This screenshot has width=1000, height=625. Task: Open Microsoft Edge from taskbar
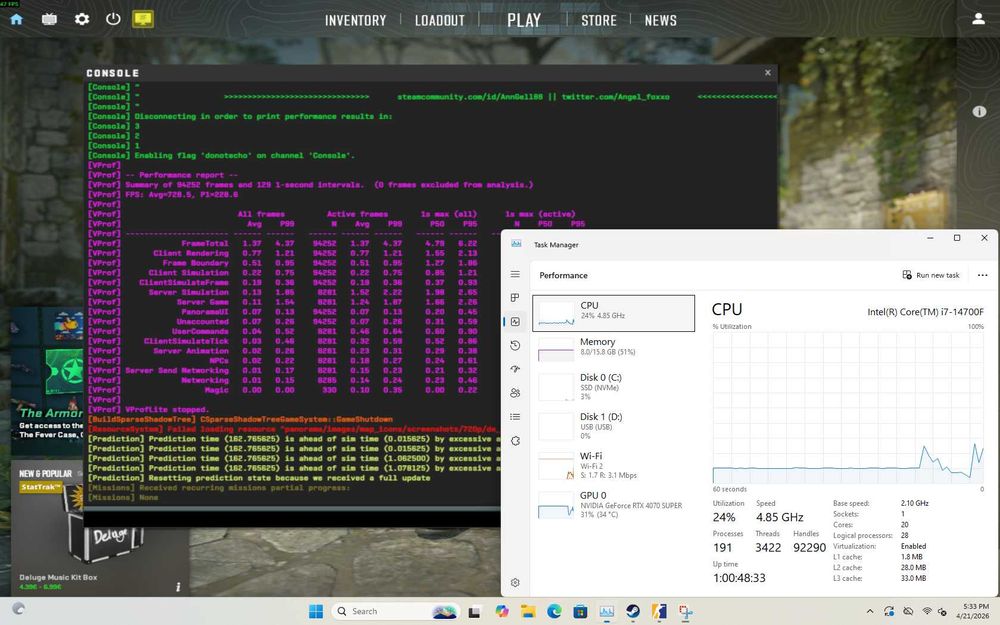(554, 612)
